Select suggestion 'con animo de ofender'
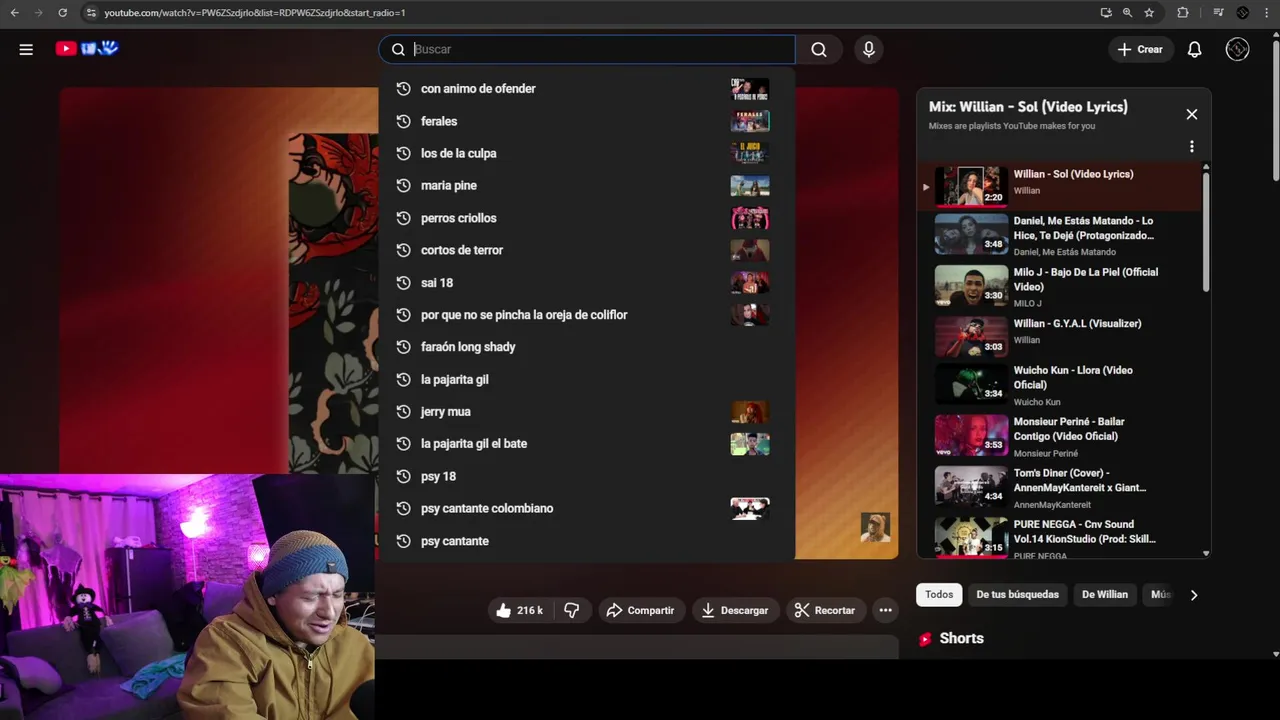Screen dimensions: 1280x720 [x=587, y=89]
